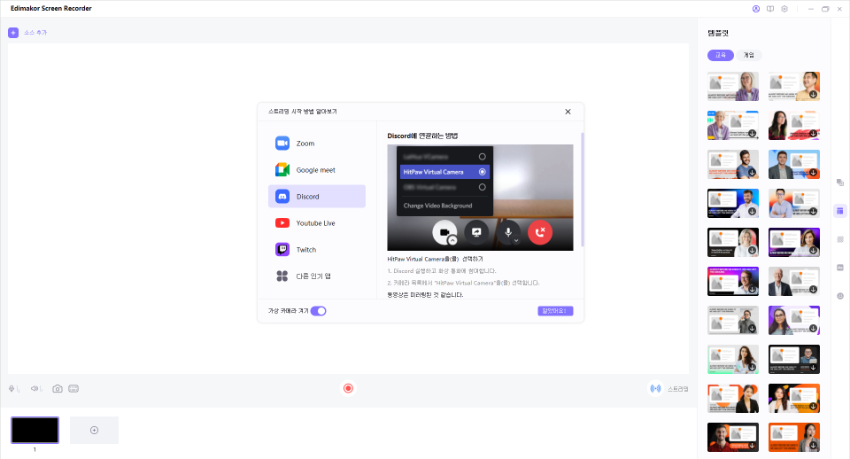850x459 pixels.
Task: Select template with man in glasses, arms crossed
Action: [x=794, y=203]
